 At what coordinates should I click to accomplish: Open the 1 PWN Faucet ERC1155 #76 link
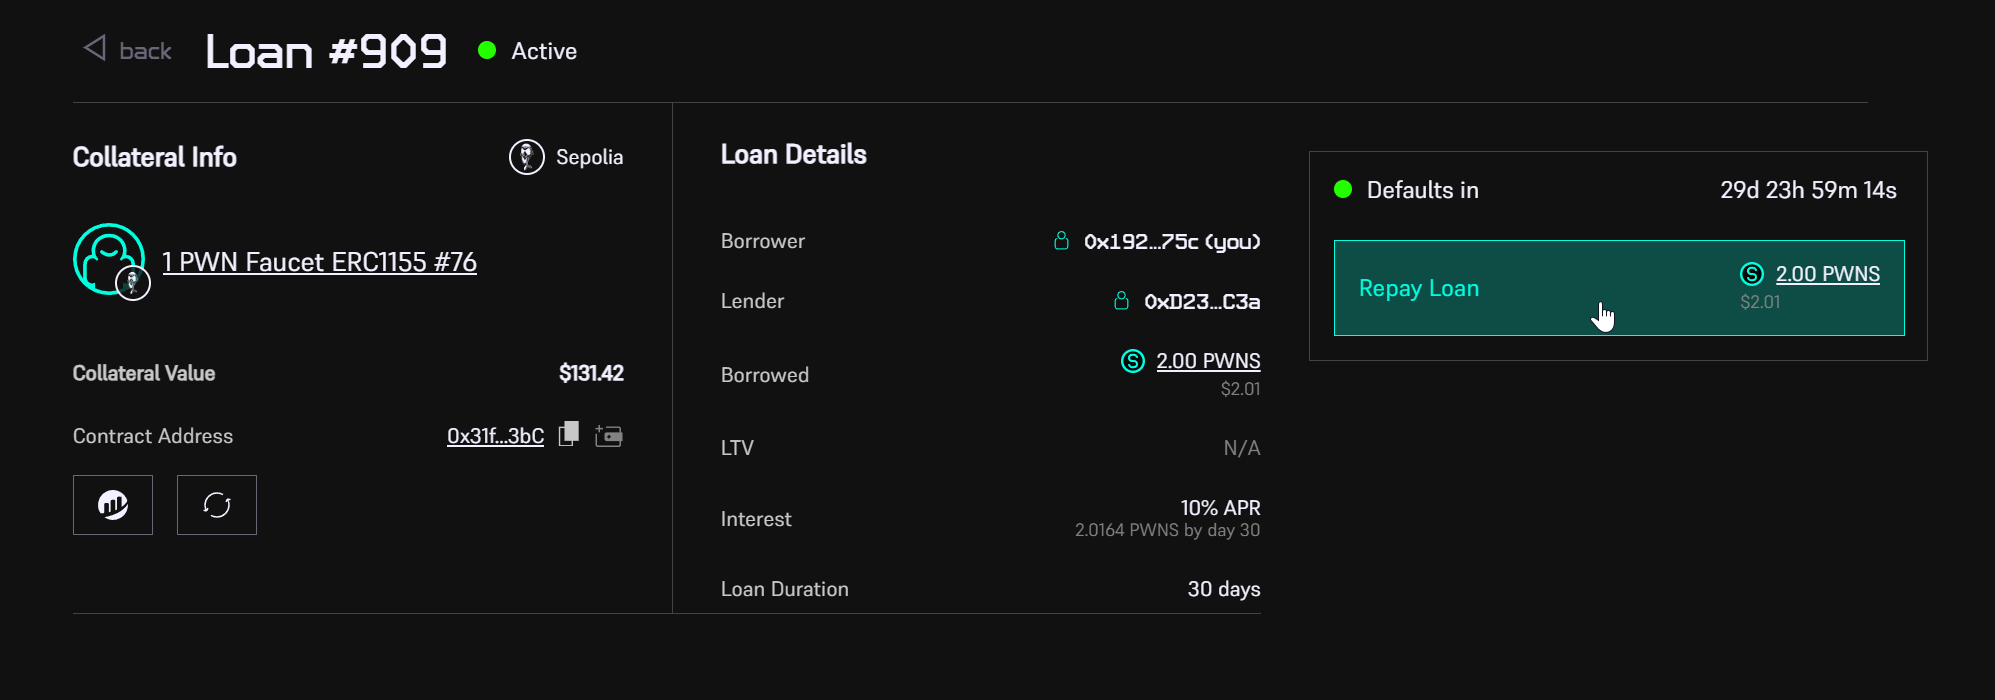point(319,262)
